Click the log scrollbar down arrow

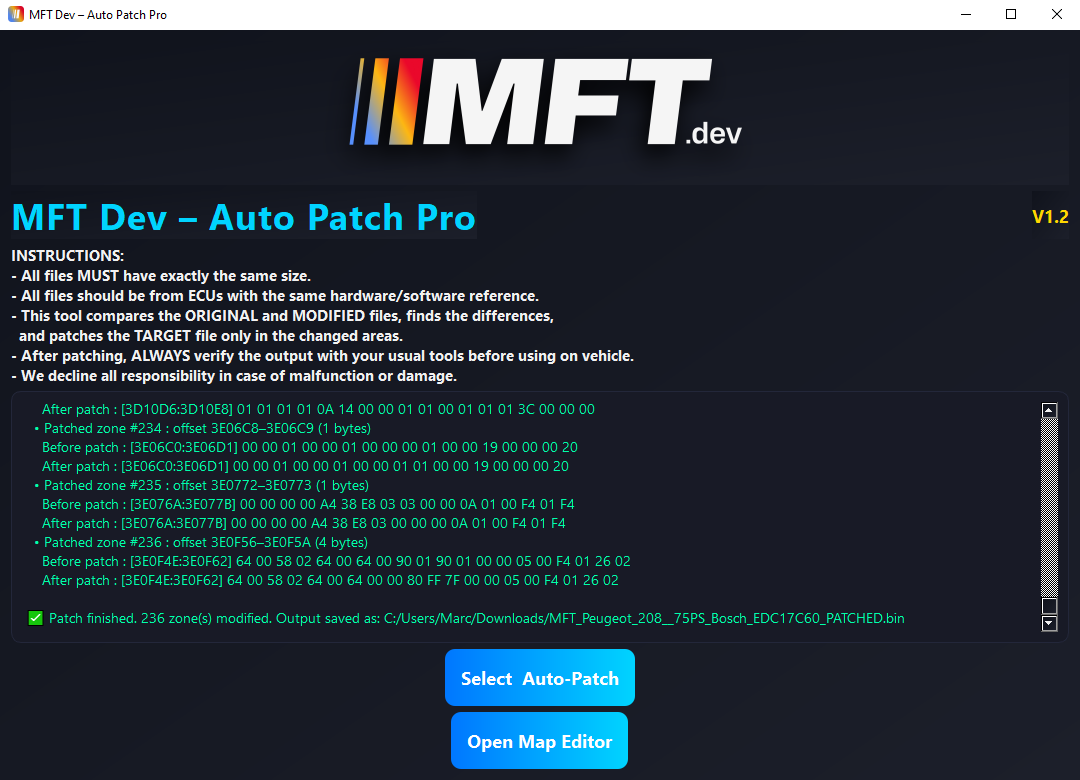(x=1049, y=624)
